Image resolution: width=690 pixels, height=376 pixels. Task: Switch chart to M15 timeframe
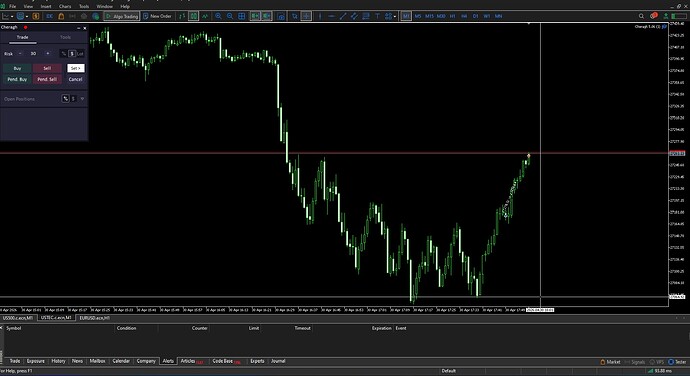tap(429, 16)
